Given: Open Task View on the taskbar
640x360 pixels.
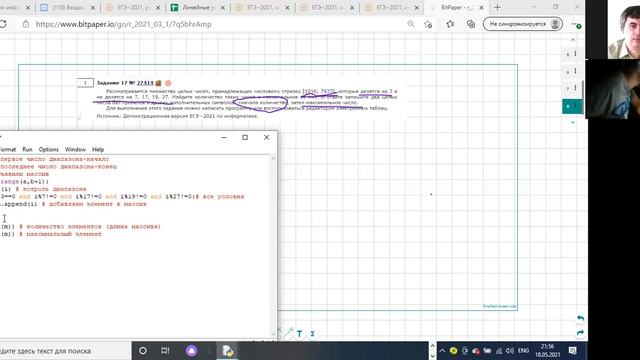Looking at the screenshot, I should 165,351.
